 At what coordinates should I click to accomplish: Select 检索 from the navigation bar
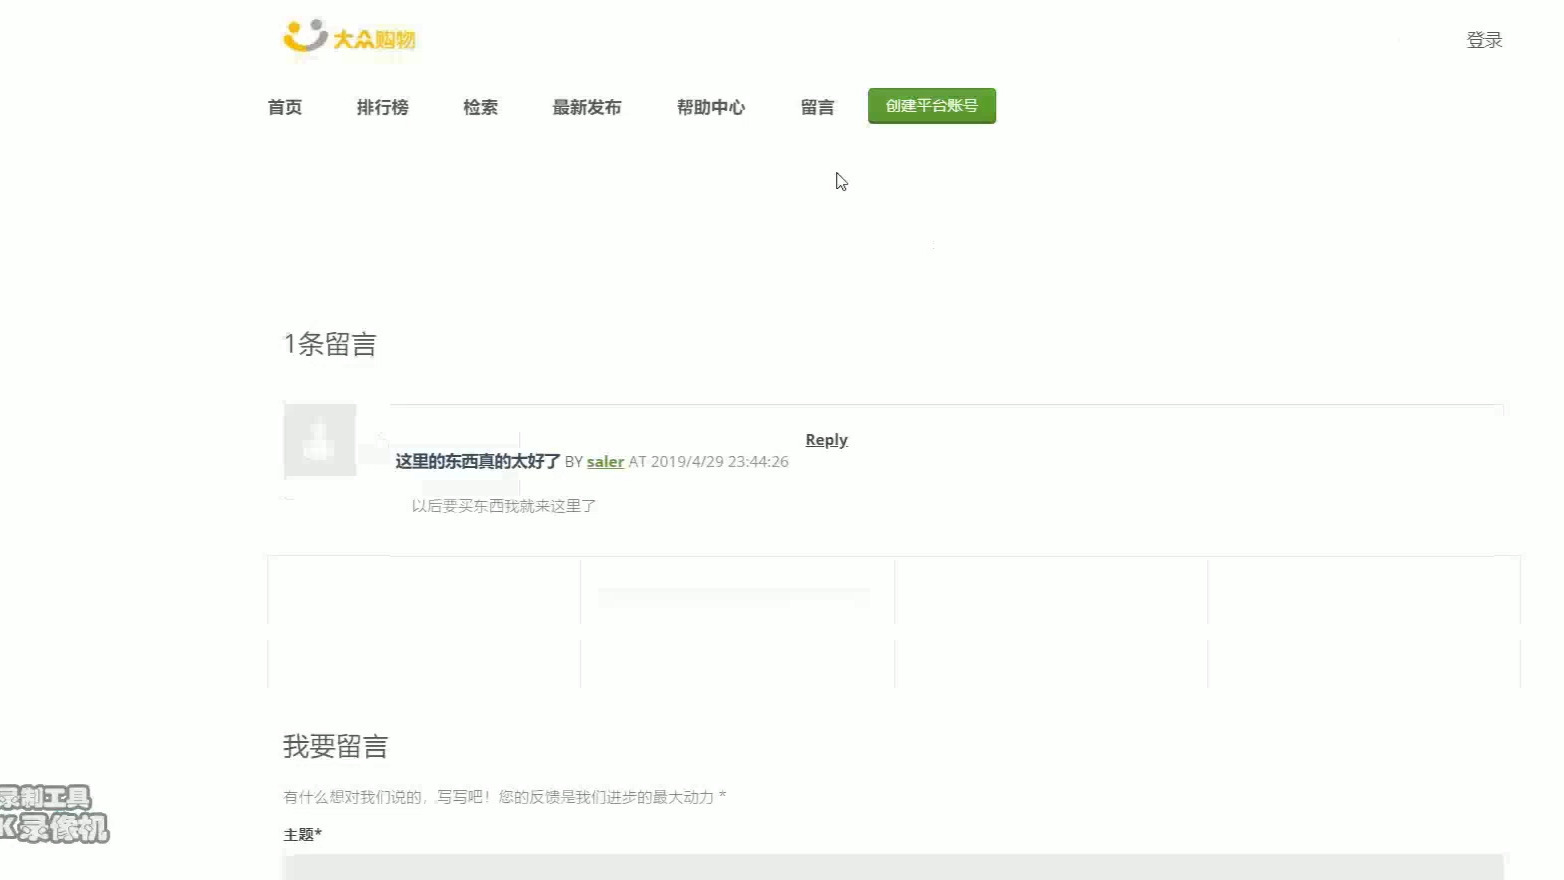479,107
